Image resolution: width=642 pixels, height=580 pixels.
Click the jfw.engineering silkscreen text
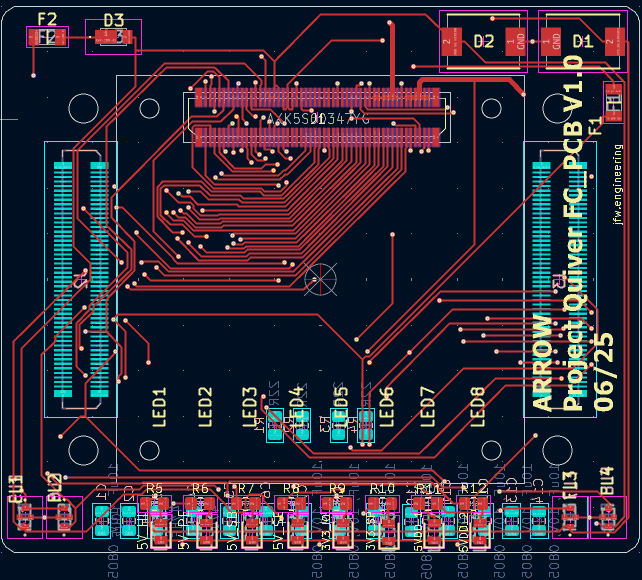click(618, 184)
